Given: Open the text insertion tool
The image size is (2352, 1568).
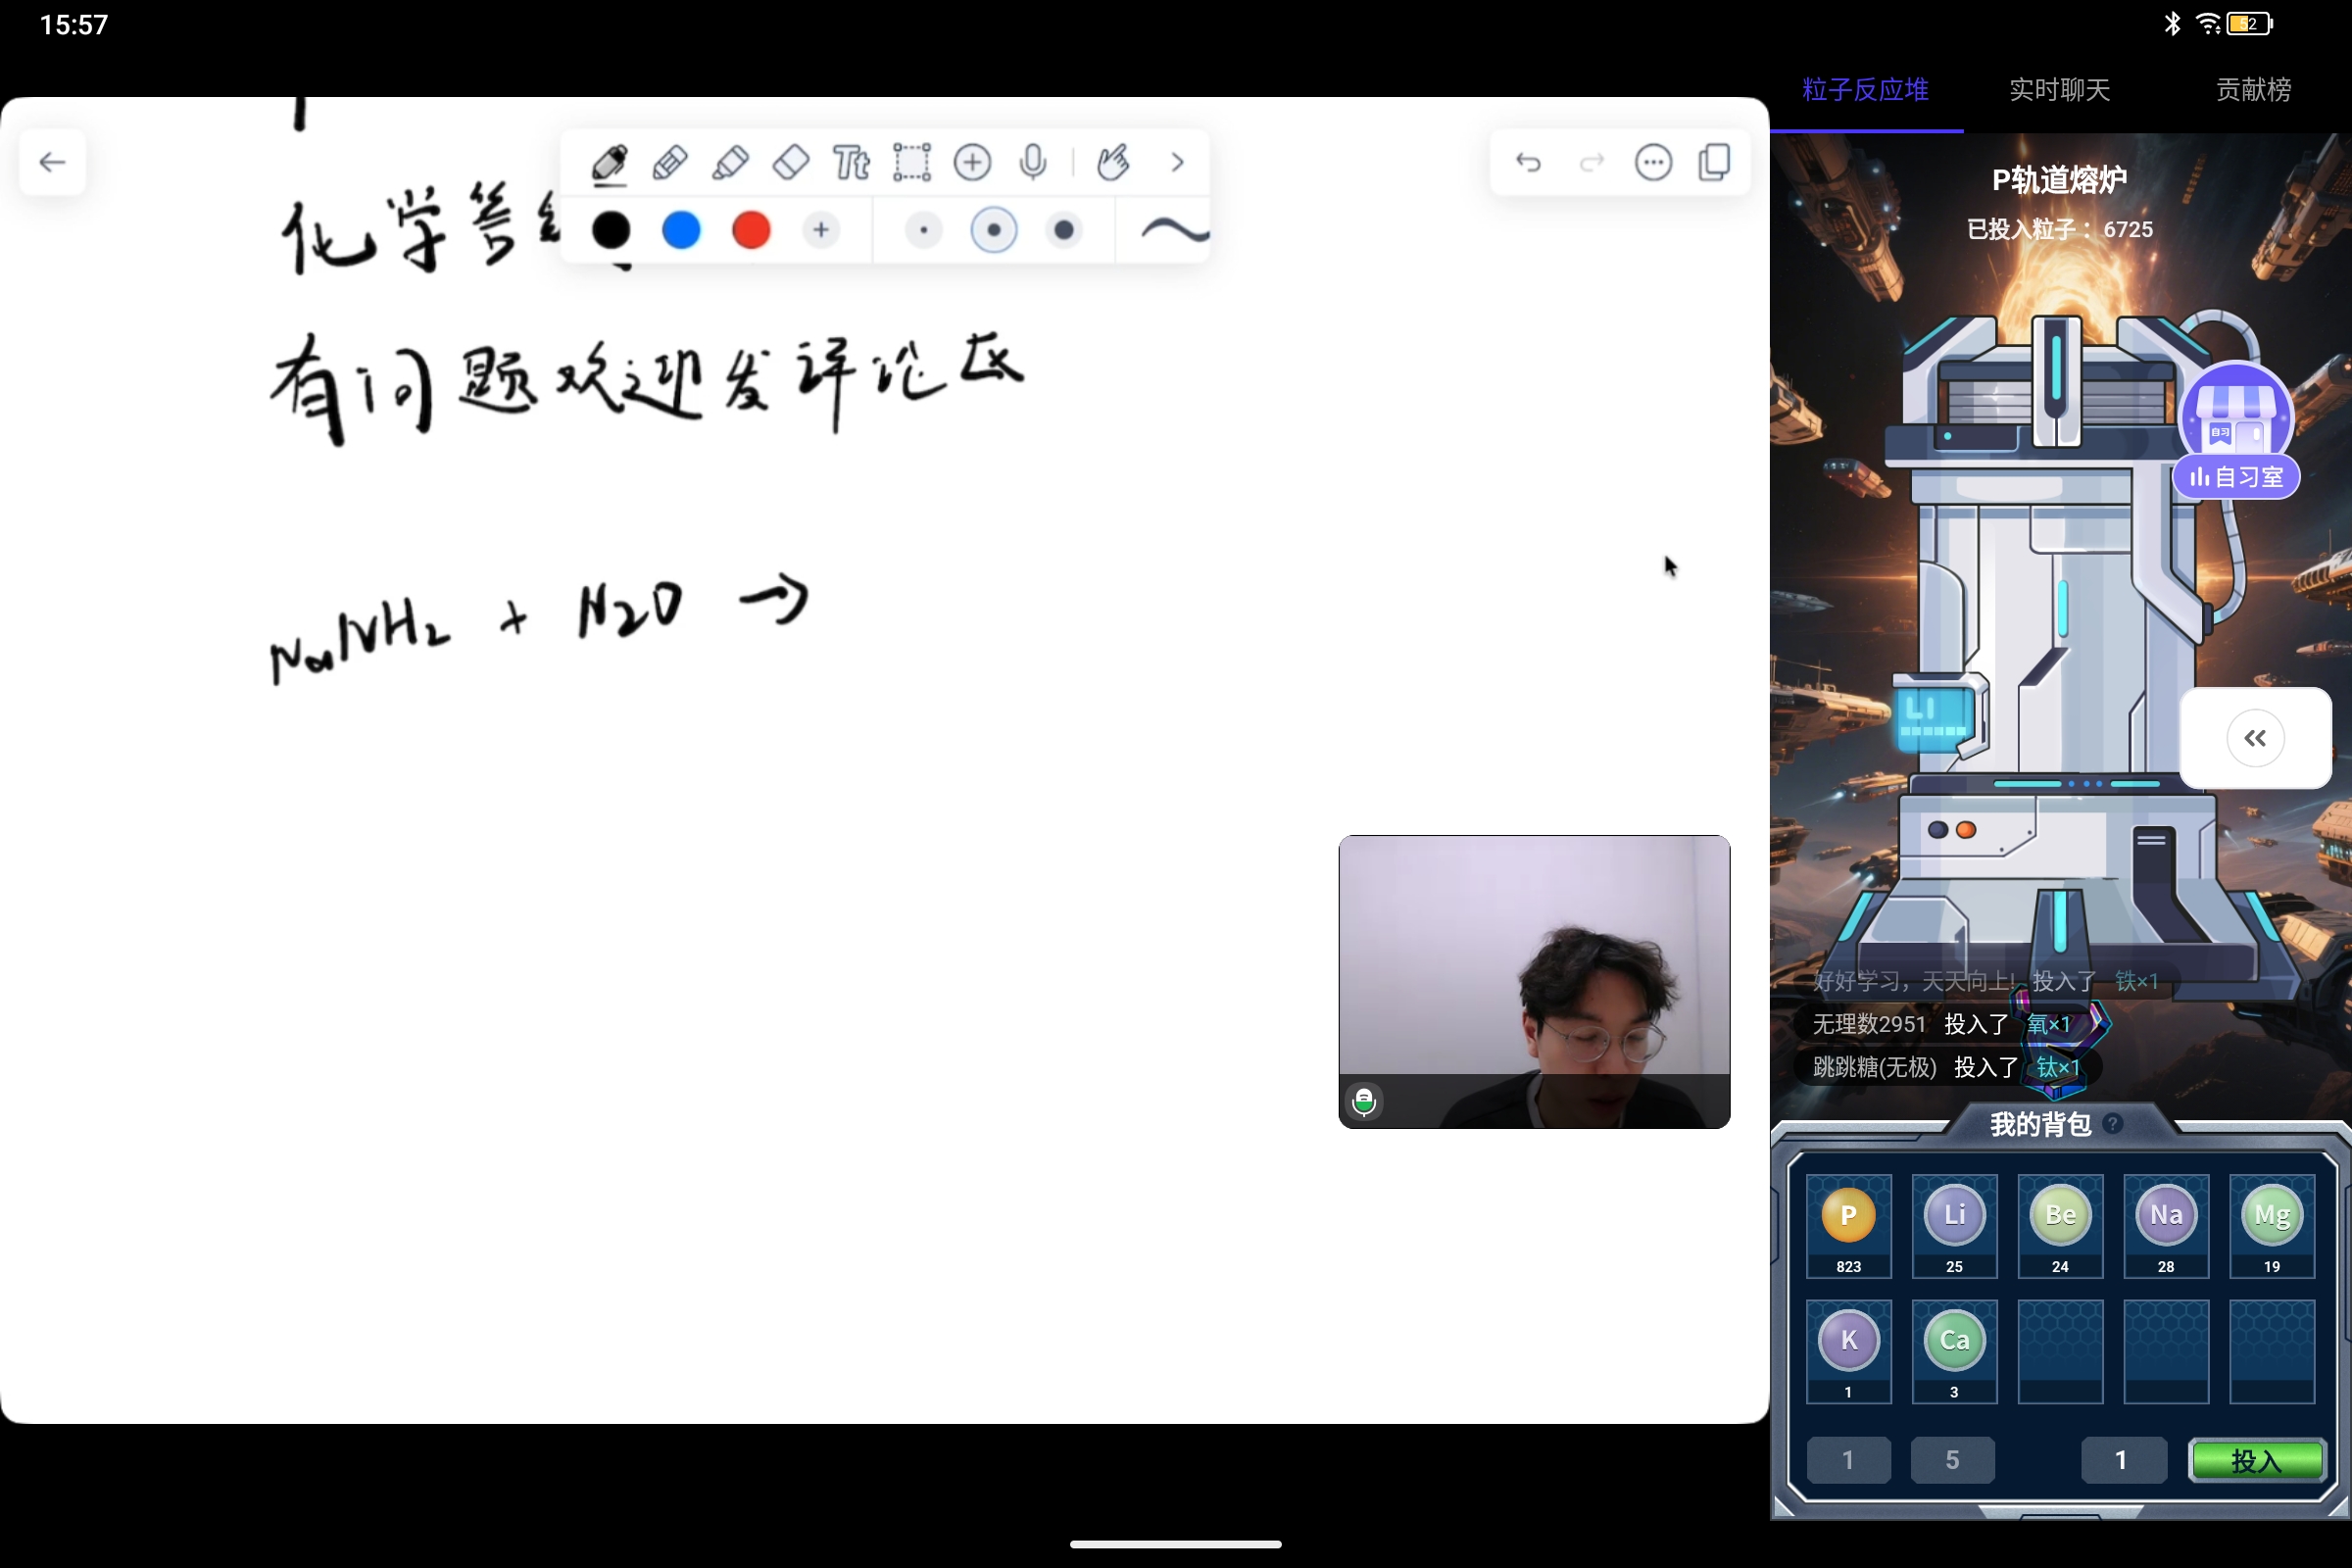Looking at the screenshot, I should pyautogui.click(x=850, y=162).
